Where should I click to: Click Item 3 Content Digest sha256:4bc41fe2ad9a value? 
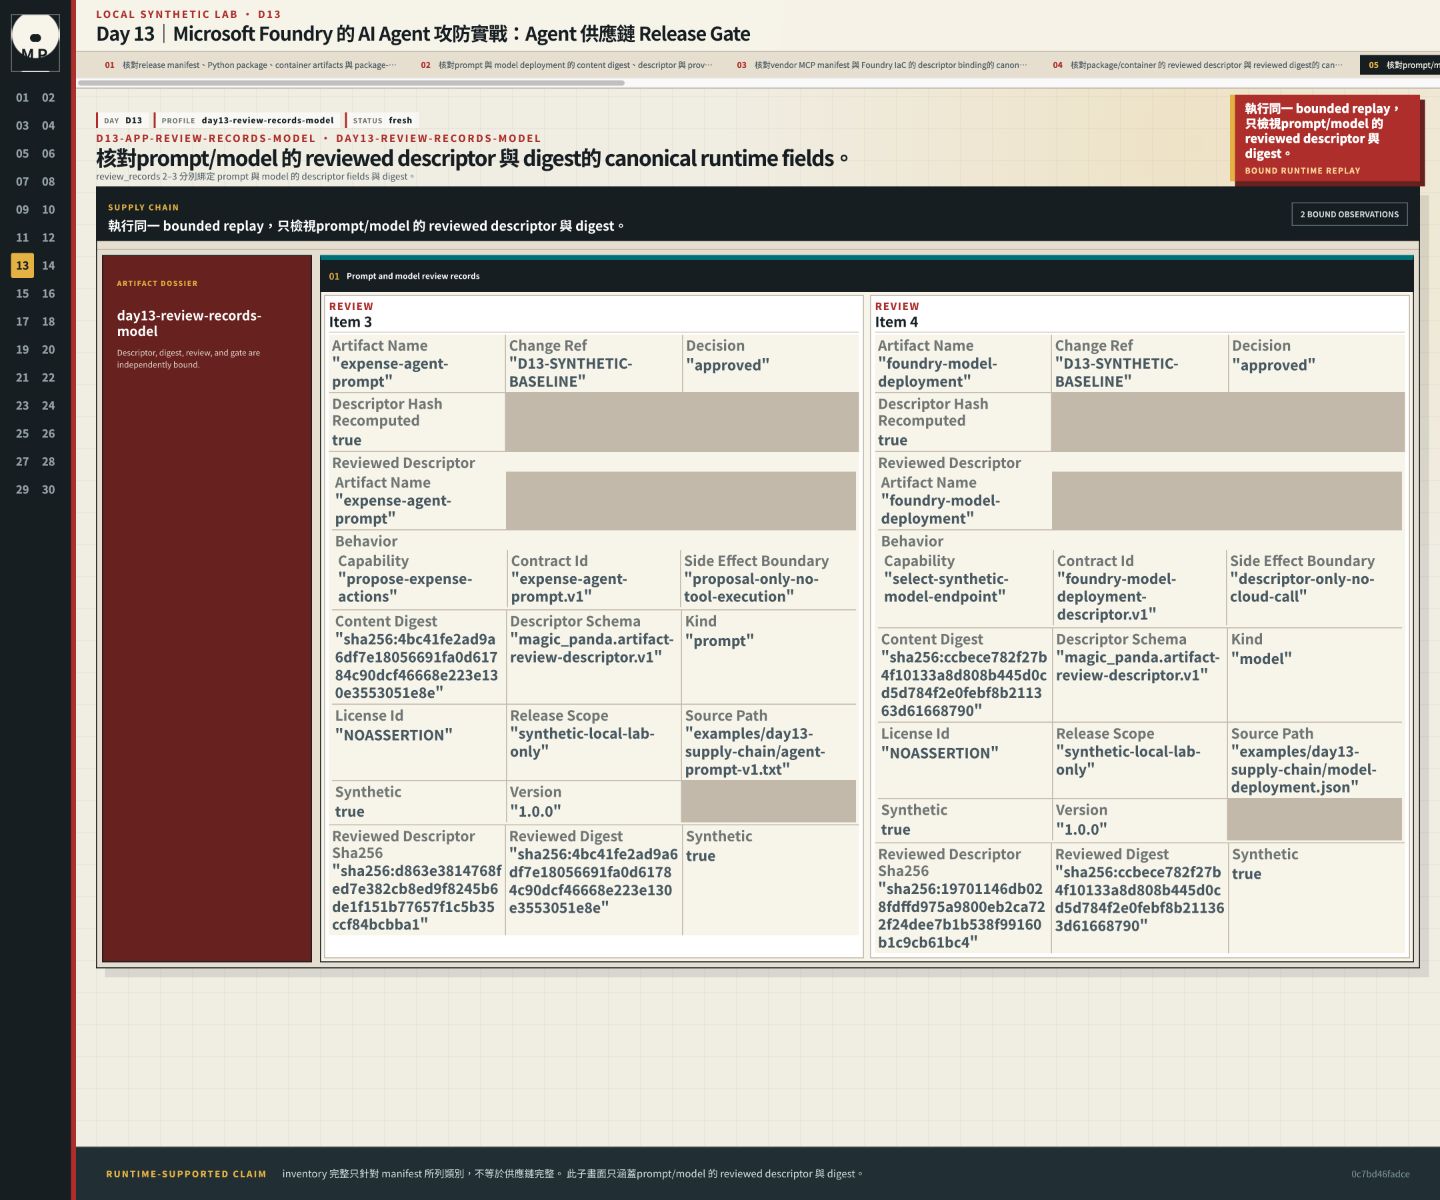416,666
